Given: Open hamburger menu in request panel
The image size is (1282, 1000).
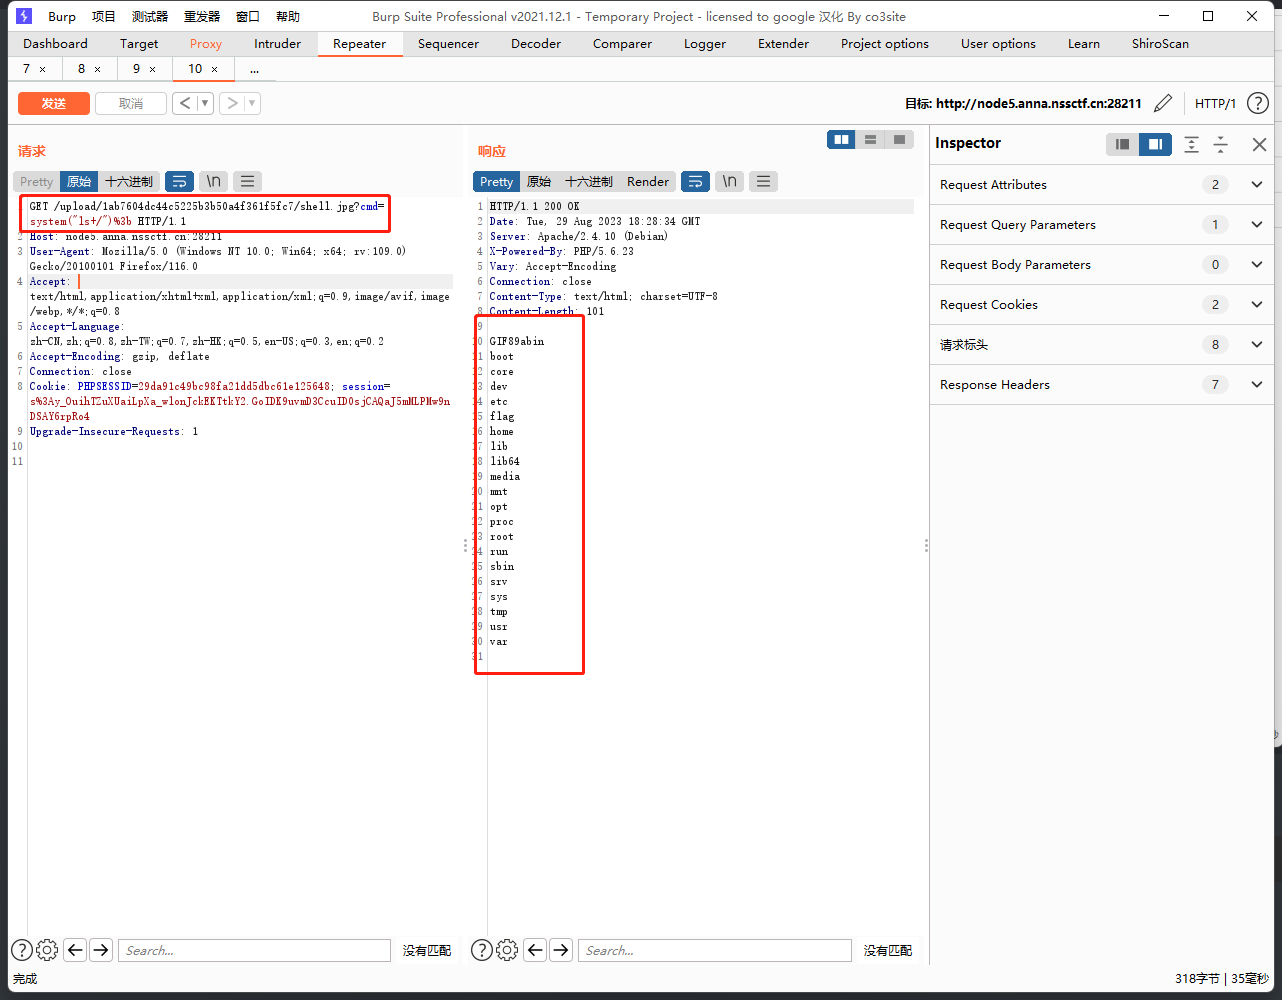Looking at the screenshot, I should pos(247,181).
